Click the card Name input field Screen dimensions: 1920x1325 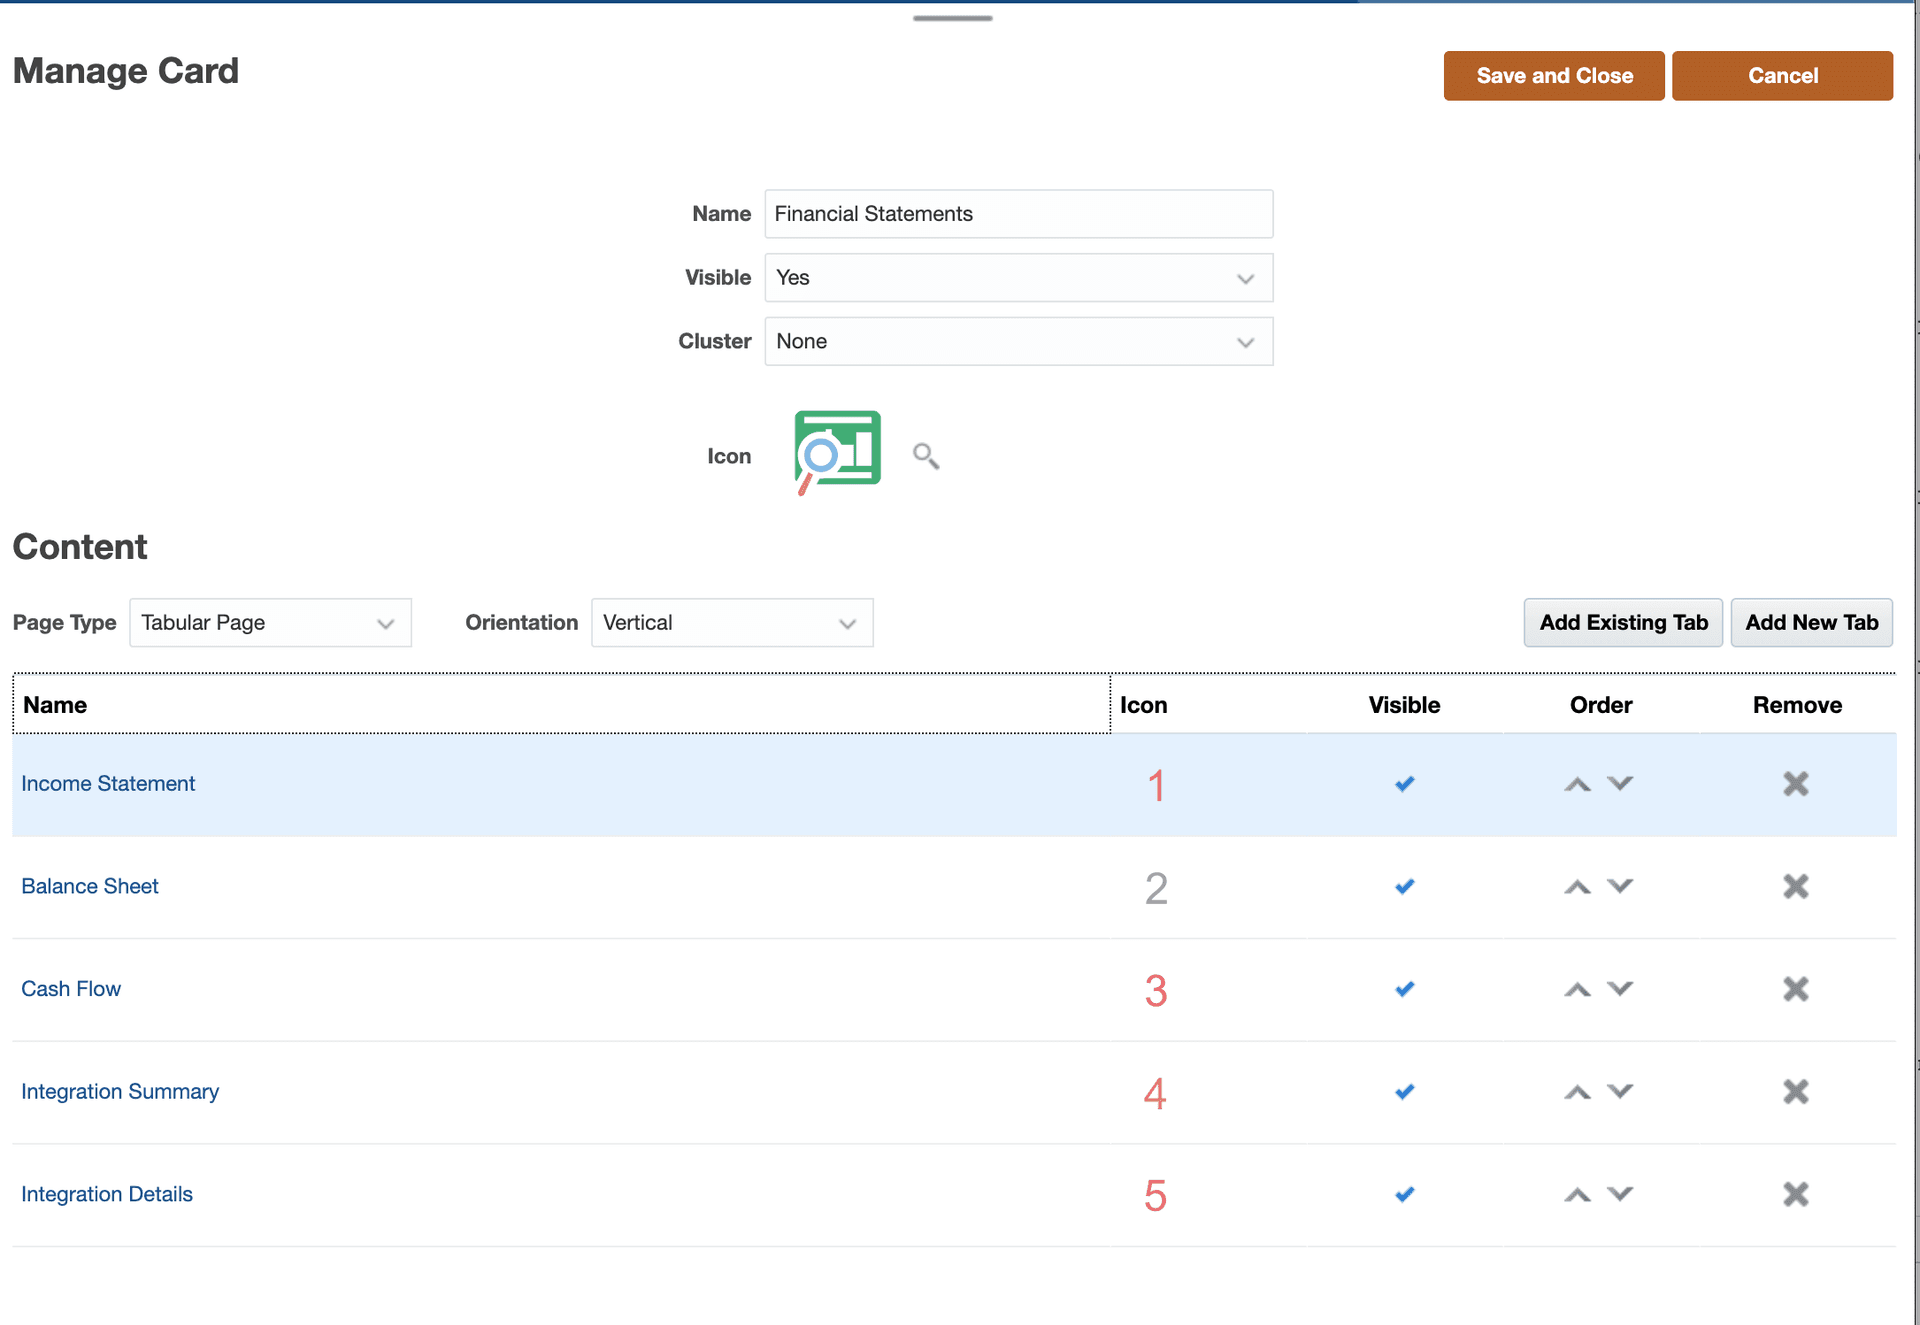tap(1018, 214)
